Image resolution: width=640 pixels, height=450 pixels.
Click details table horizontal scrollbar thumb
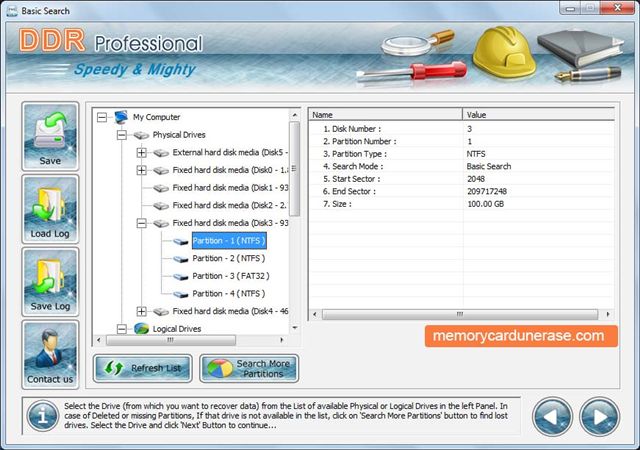pos(460,314)
